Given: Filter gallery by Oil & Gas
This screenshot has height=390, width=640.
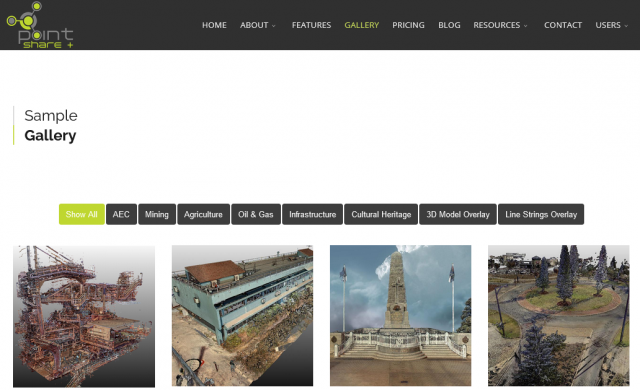Looking at the screenshot, I should (x=256, y=214).
